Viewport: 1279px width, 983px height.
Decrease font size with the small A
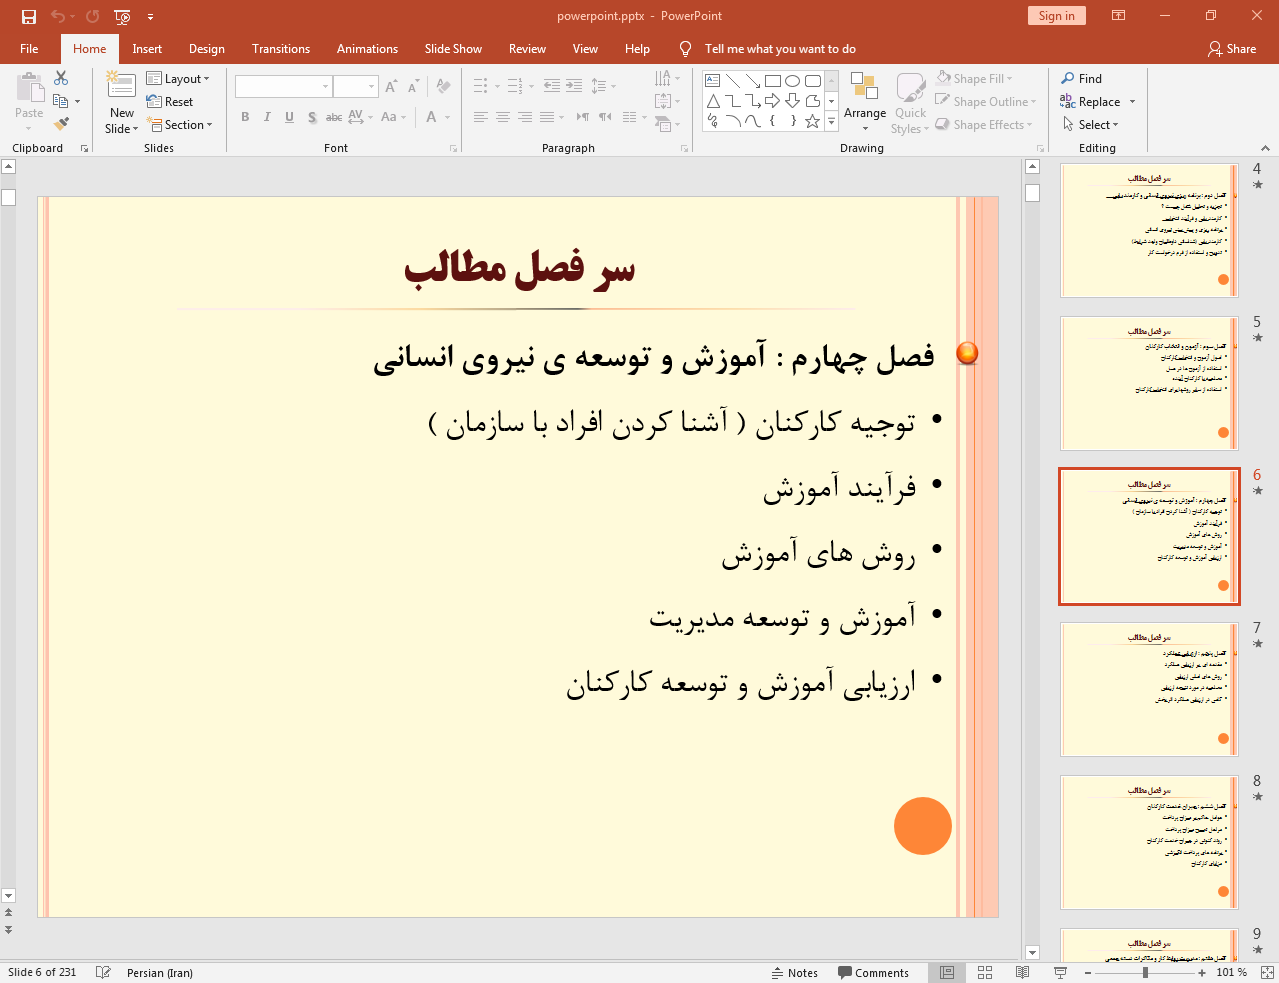(x=413, y=87)
